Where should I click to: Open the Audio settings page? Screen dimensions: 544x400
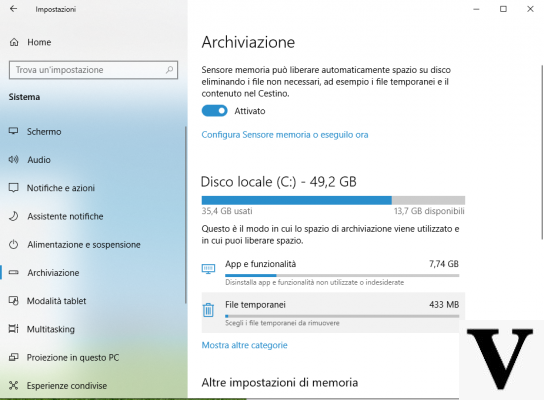click(39, 160)
